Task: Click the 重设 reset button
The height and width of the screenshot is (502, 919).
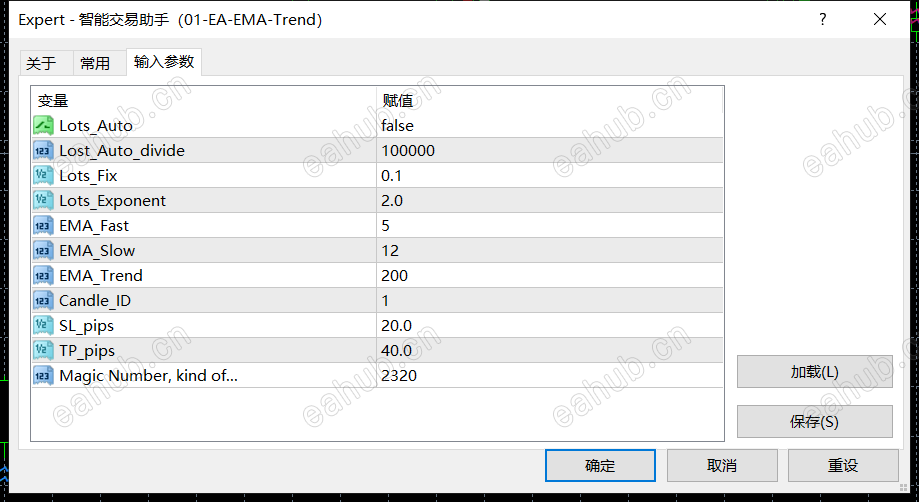Action: [x=843, y=466]
